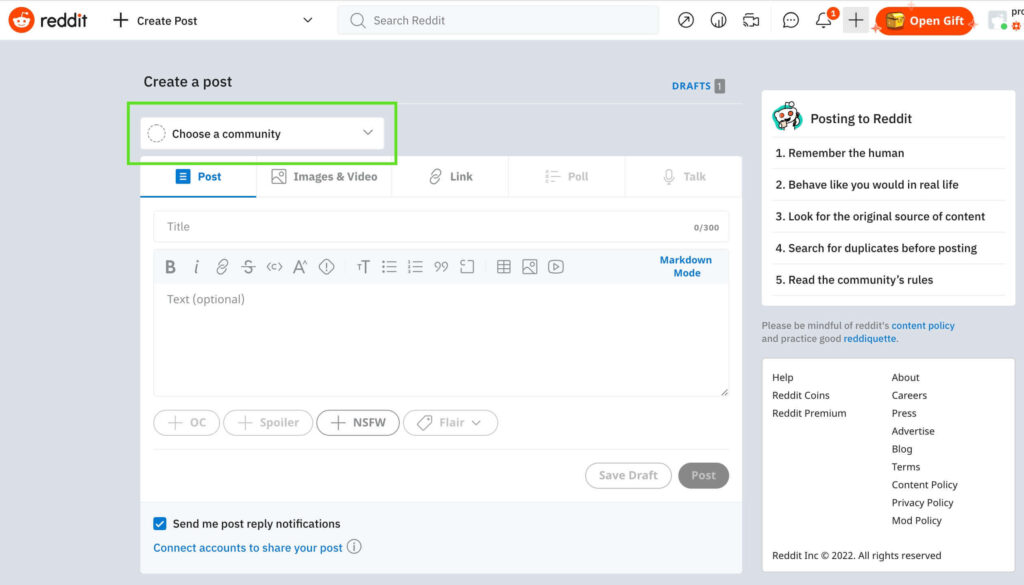Open the Press footer link
Viewport: 1024px width, 585px height.
click(904, 413)
